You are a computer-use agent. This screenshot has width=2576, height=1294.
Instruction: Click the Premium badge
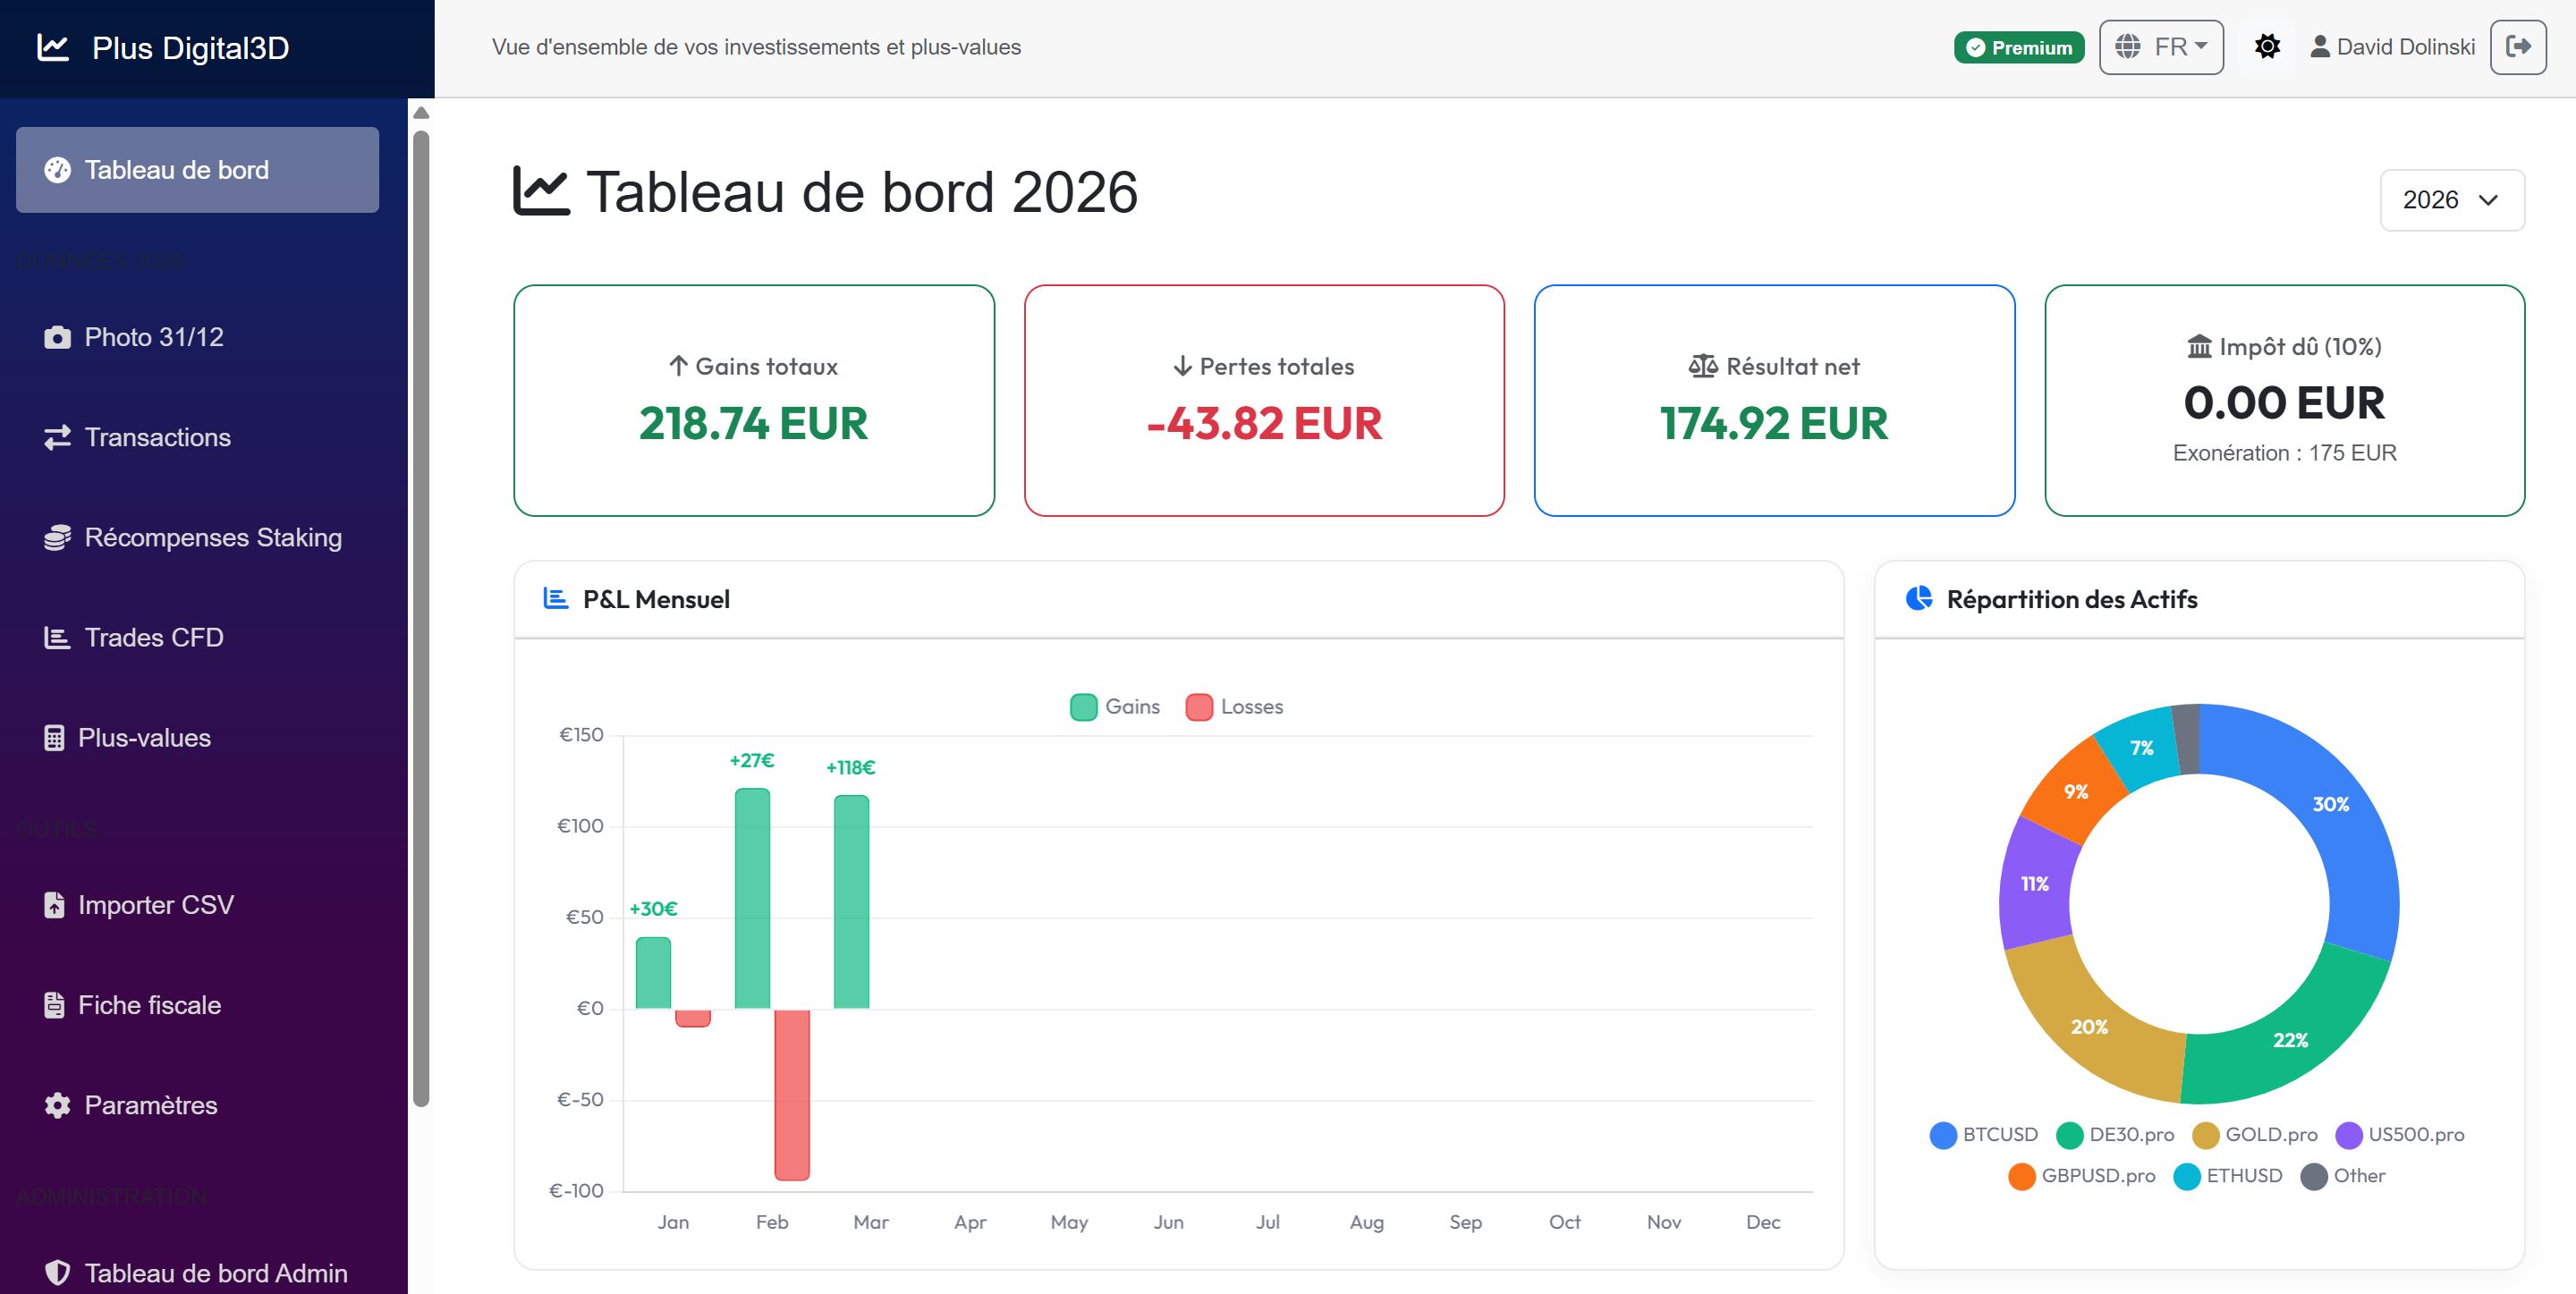(2018, 47)
